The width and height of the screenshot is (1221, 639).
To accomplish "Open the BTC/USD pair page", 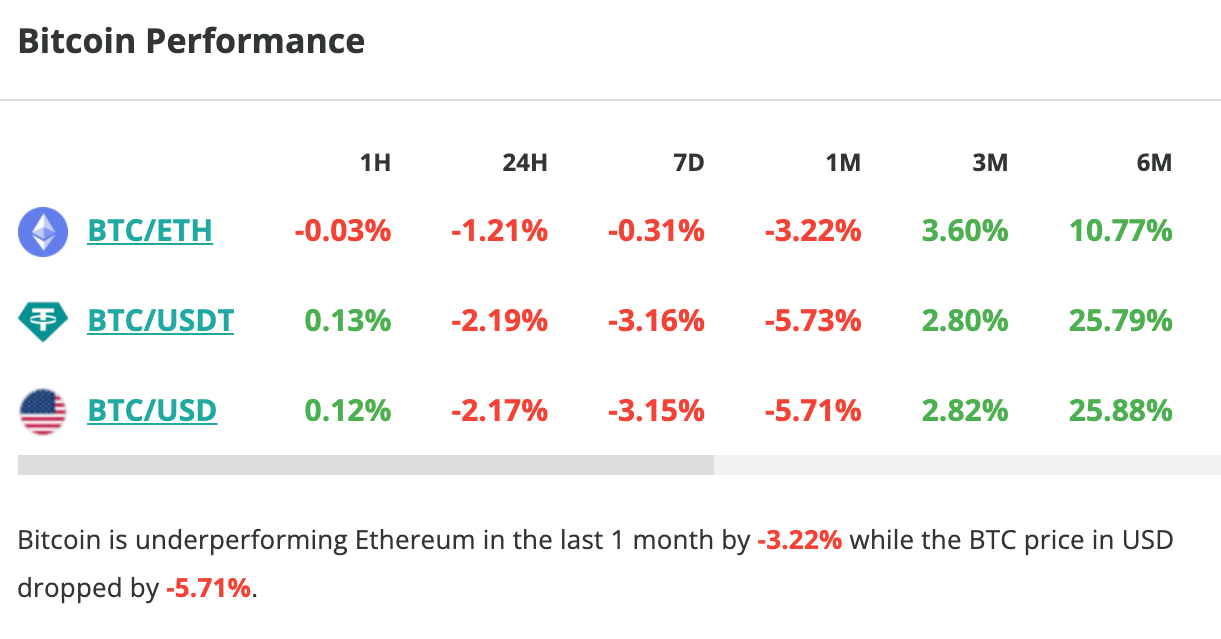I will [x=151, y=410].
